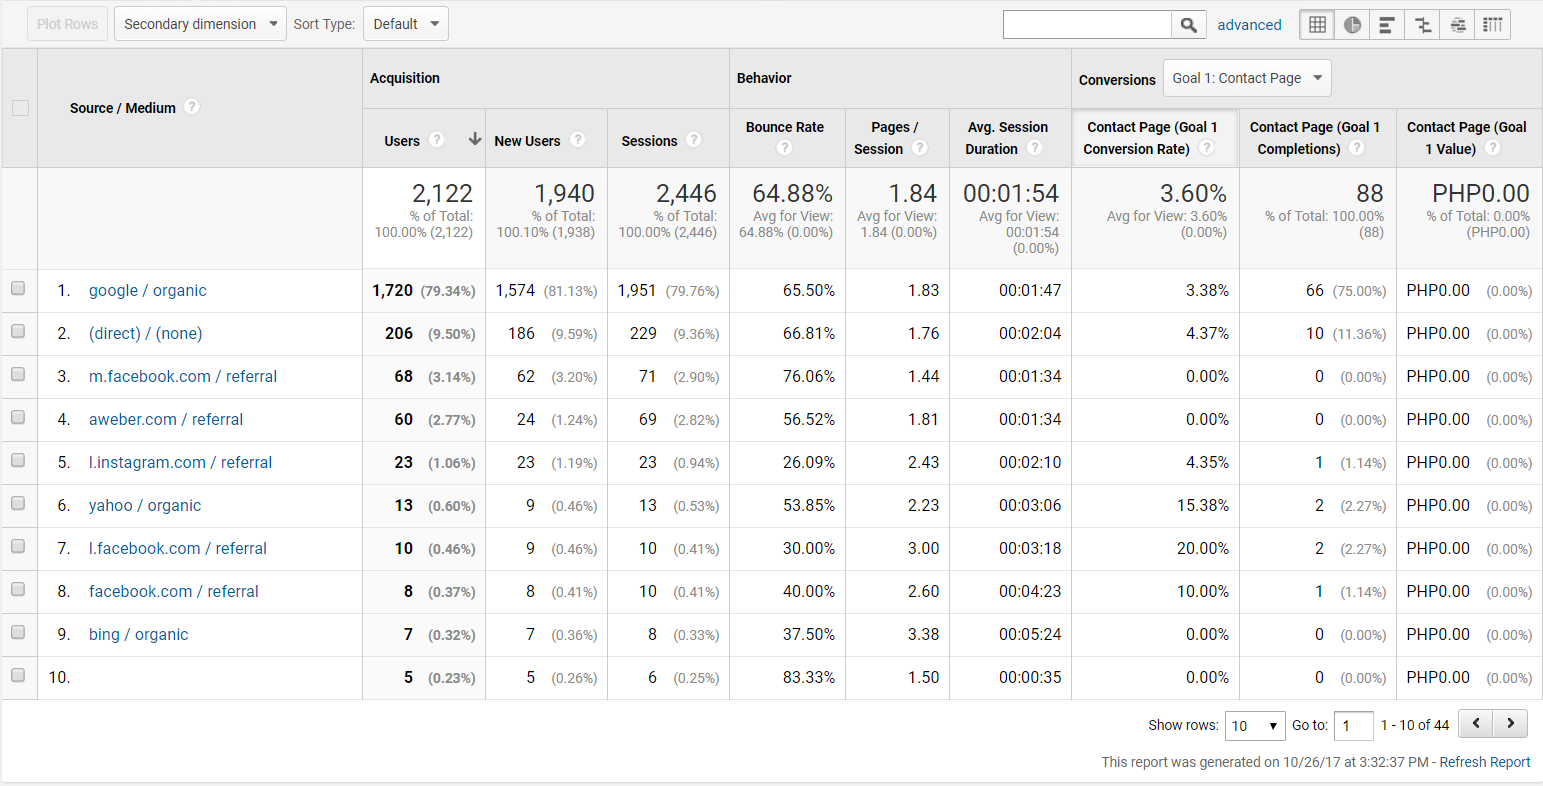
Task: Open the Goal 1: Contact Page dropdown
Action: [x=1246, y=78]
